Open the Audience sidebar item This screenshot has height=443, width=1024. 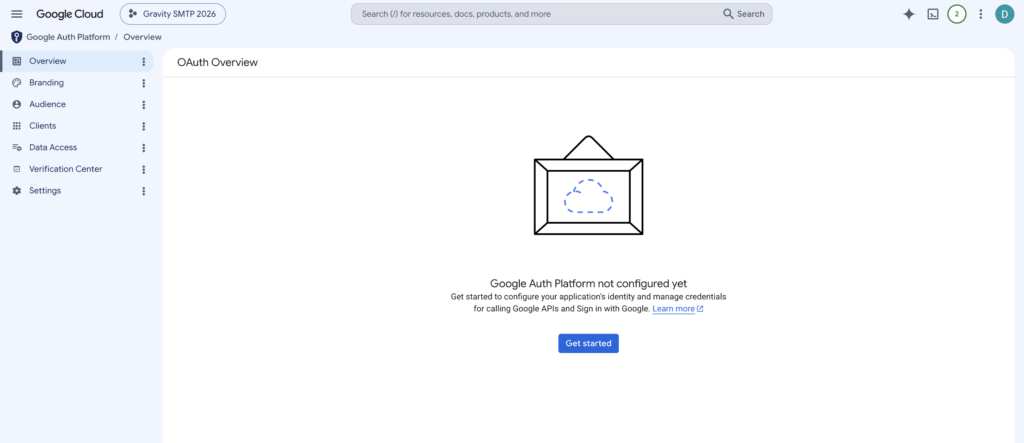coord(77,105)
